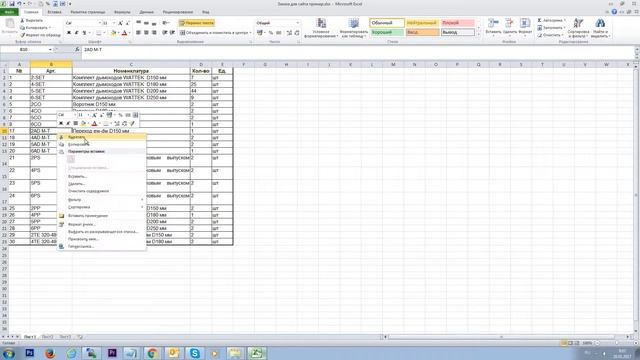Click the ribbon font color letter A
This screenshot has width=640, height=360.
[x=124, y=33]
